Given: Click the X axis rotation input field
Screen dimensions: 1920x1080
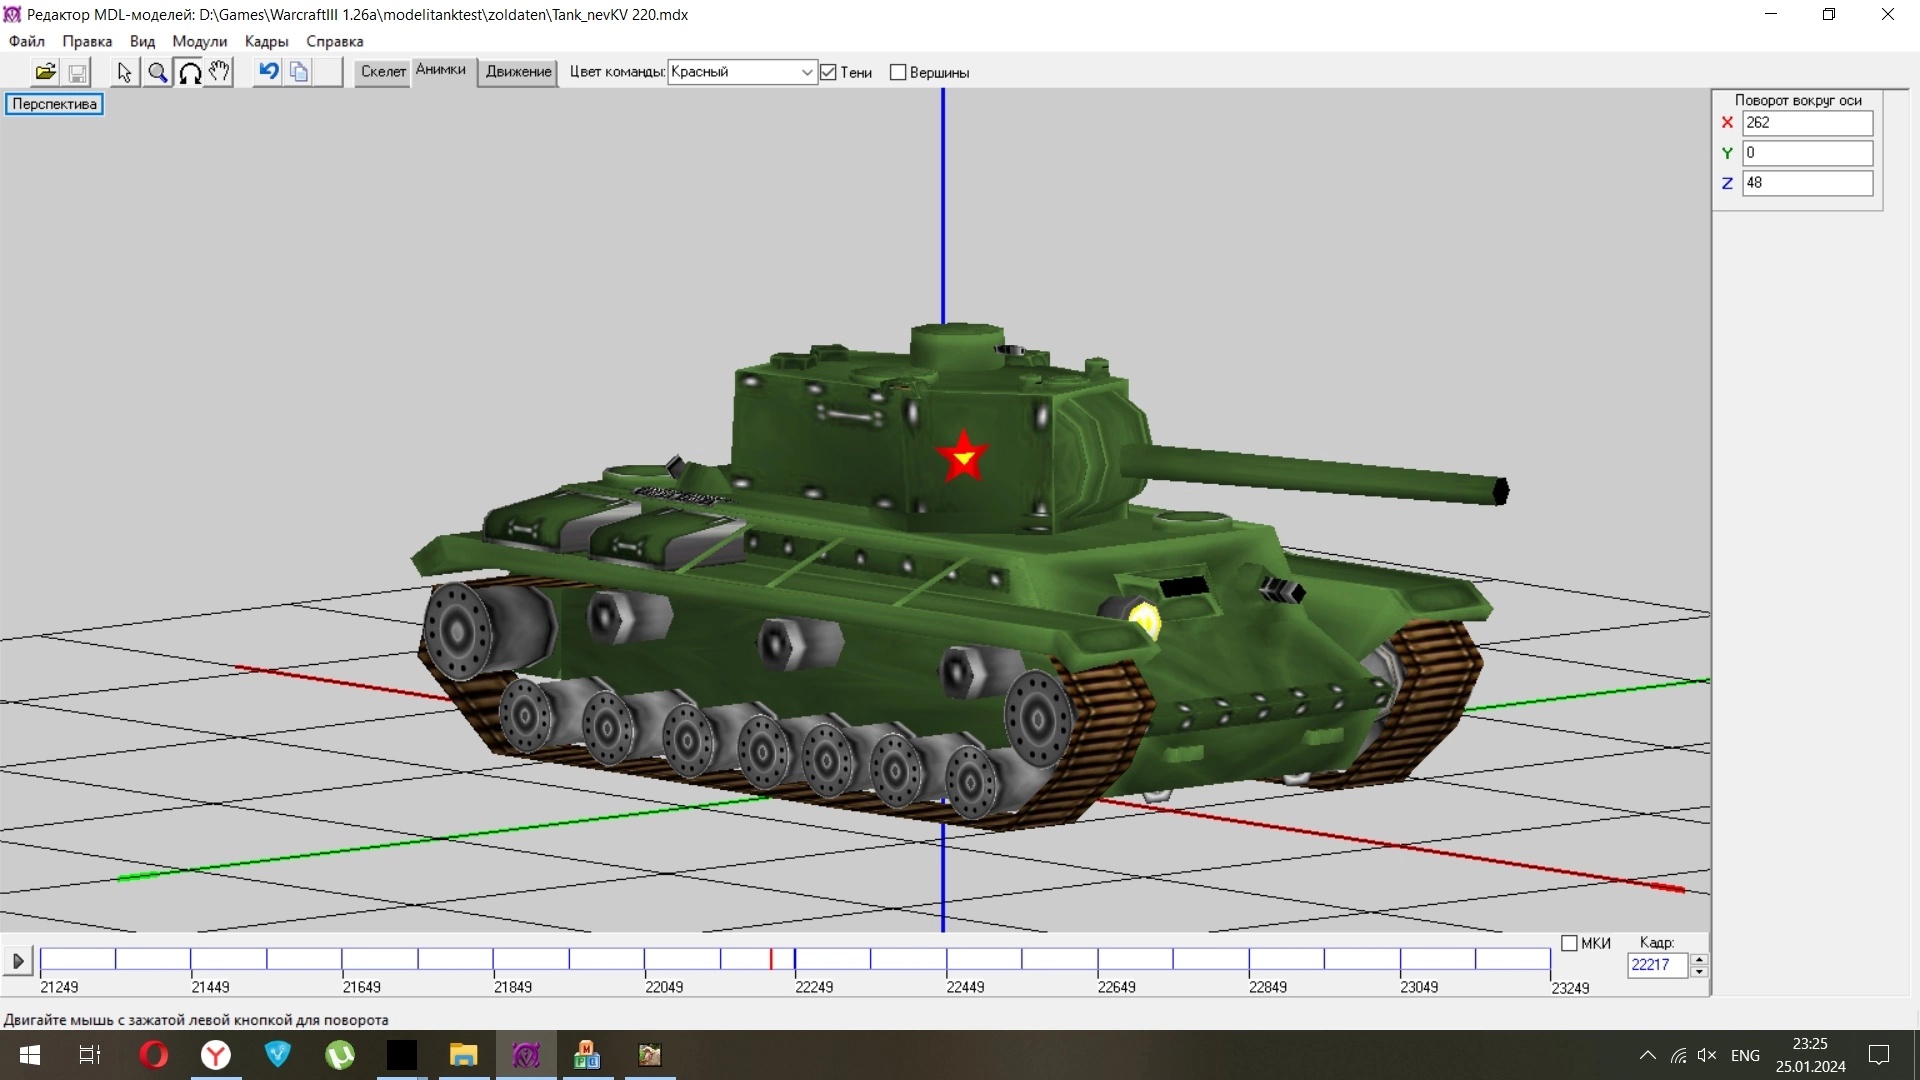Looking at the screenshot, I should pyautogui.click(x=1806, y=123).
